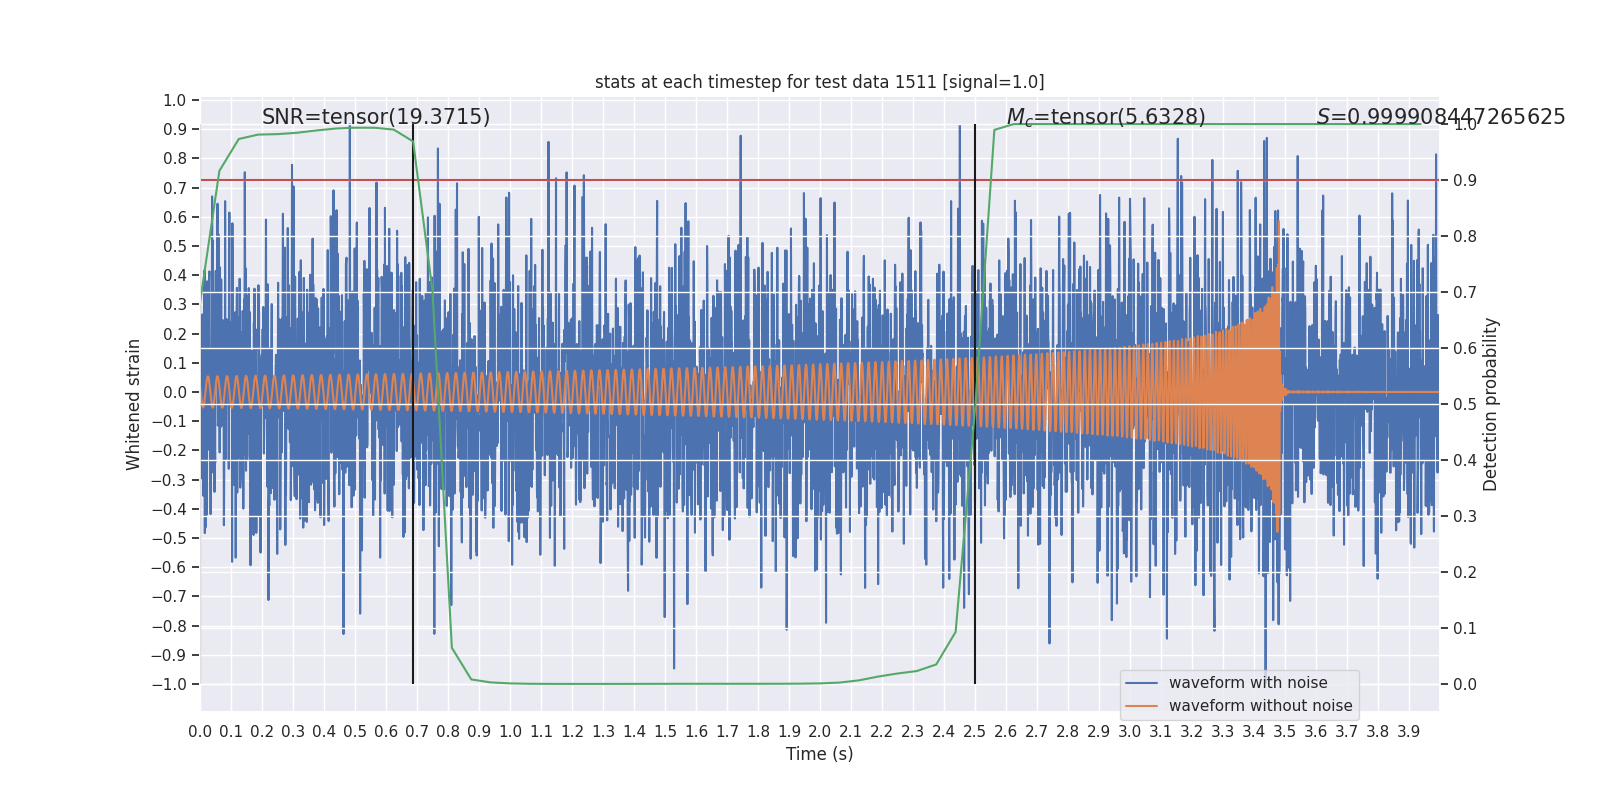Select the S=0.999908447265625 annotation
The width and height of the screenshot is (1600, 800).
[x=1441, y=117]
